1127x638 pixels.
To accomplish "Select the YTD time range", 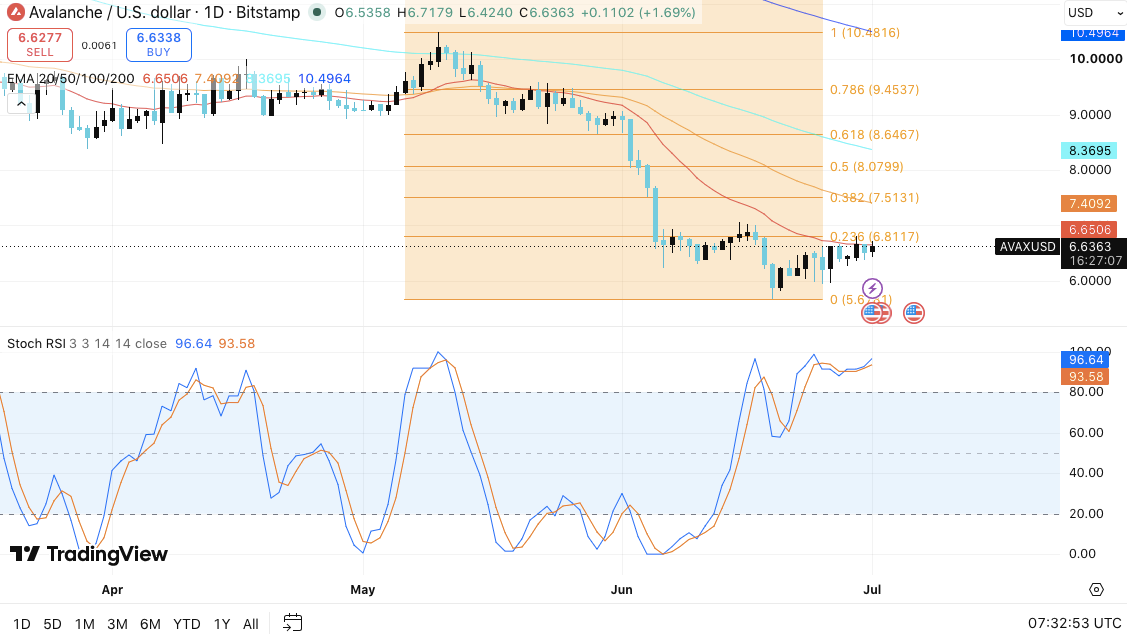I will pos(187,624).
